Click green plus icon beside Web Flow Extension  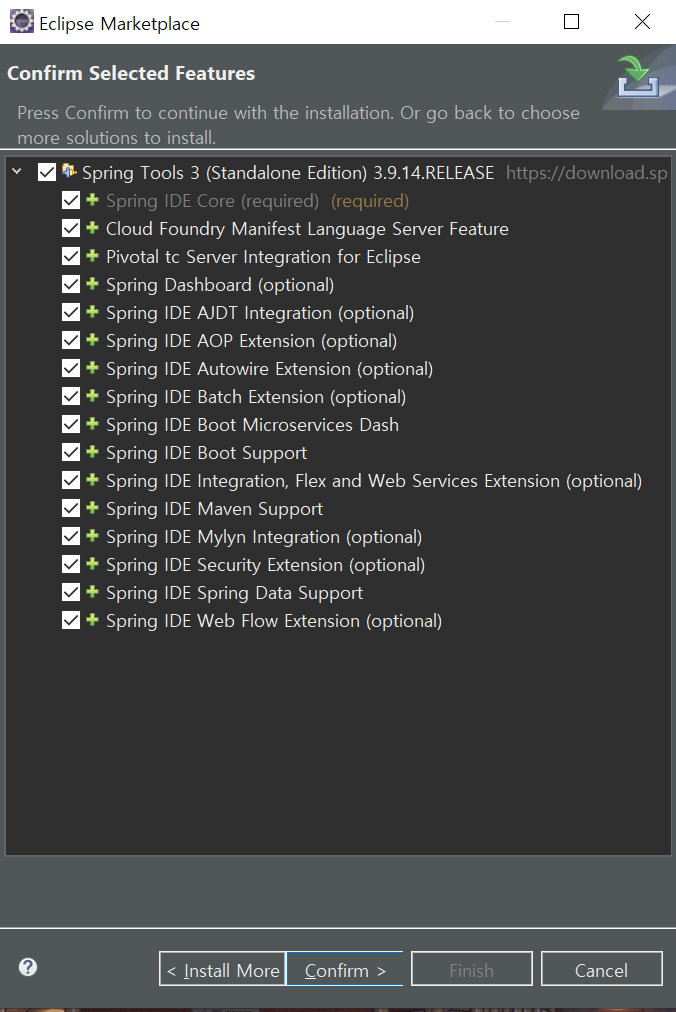(92, 620)
